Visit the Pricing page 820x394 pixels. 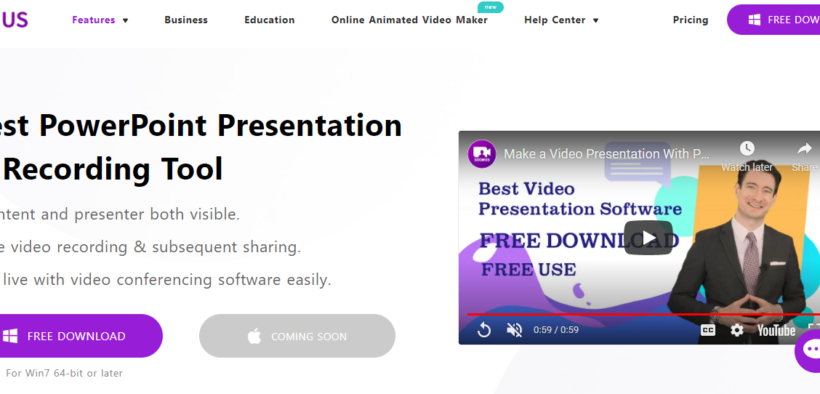pos(690,20)
